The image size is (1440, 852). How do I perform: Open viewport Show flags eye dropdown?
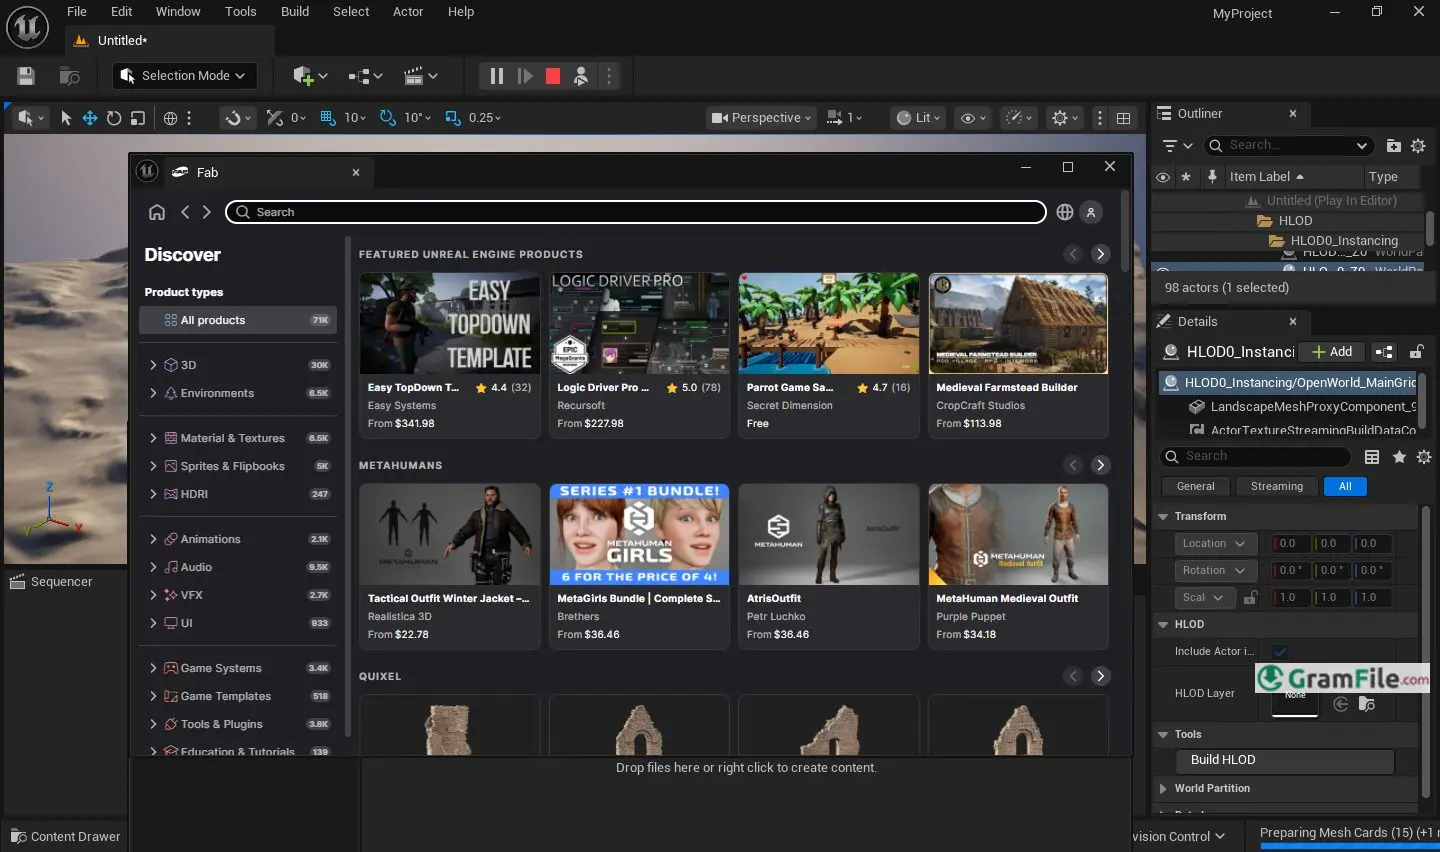(973, 118)
